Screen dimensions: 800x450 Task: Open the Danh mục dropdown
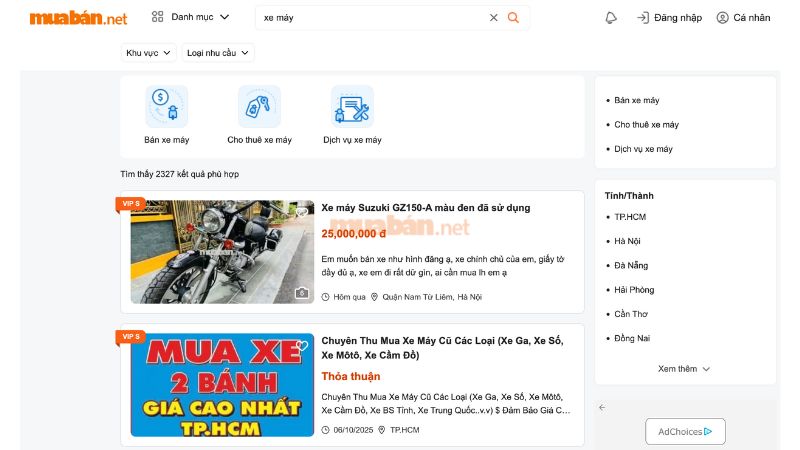tap(190, 17)
